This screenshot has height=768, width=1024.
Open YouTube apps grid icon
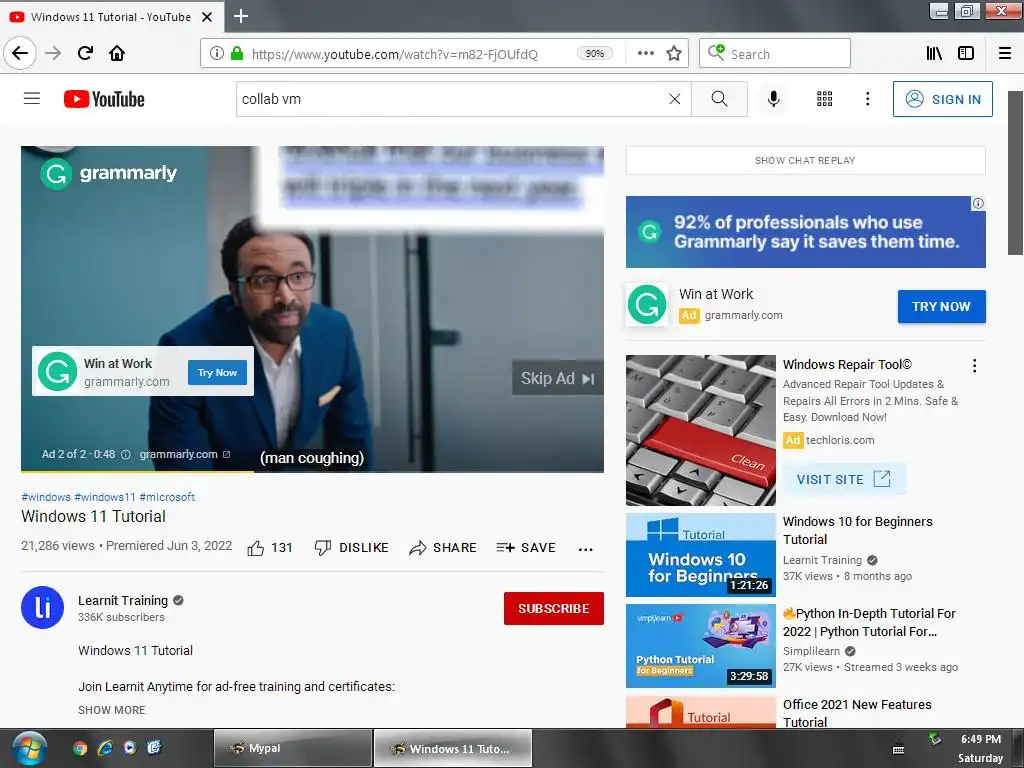[825, 99]
